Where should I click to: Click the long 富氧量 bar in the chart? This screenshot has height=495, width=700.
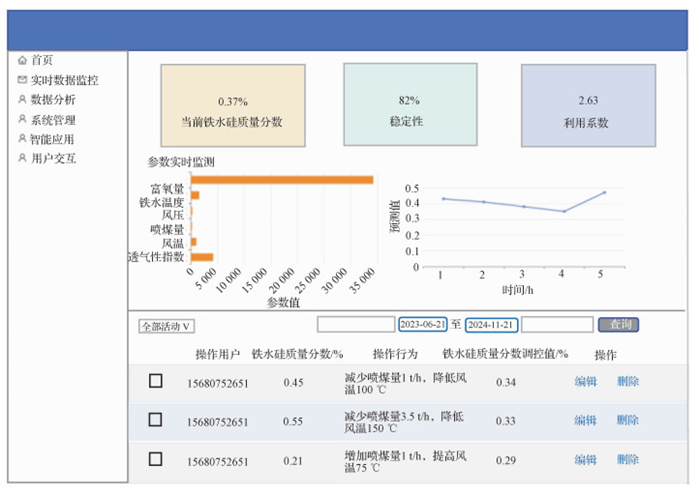282,180
